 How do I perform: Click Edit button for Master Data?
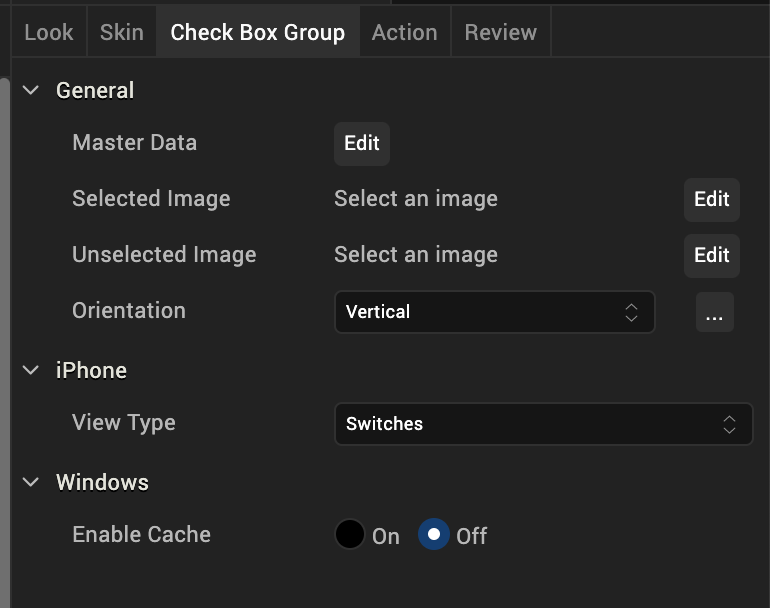pos(361,143)
